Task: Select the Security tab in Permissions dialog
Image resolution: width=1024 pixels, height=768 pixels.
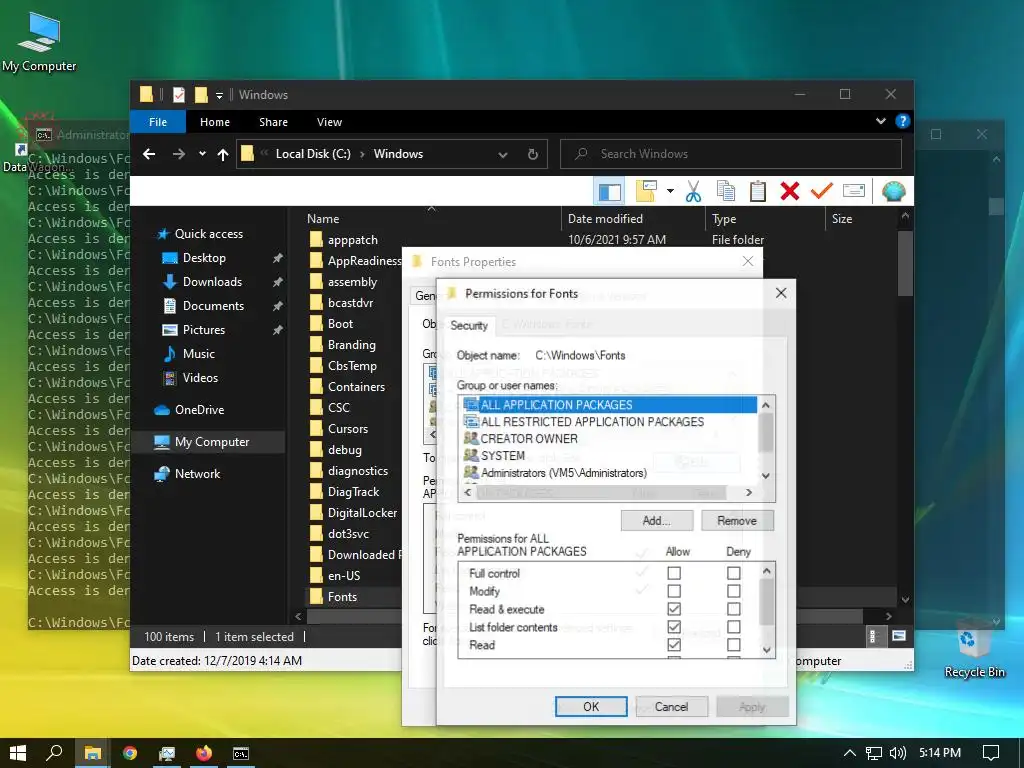Action: click(469, 325)
